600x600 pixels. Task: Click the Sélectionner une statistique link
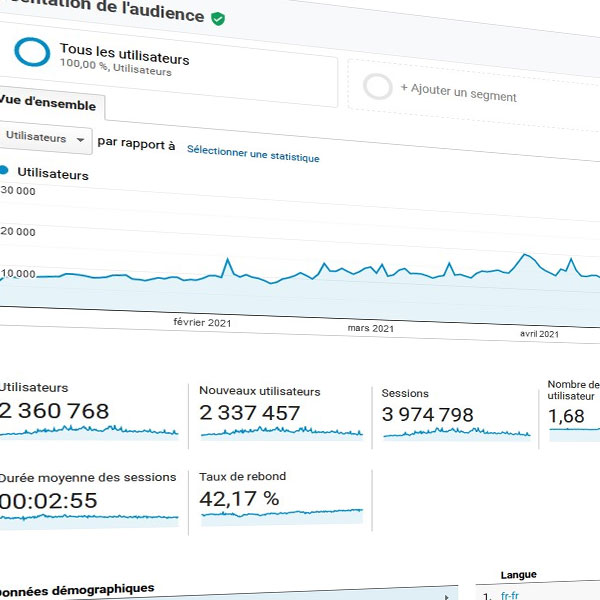click(253, 157)
